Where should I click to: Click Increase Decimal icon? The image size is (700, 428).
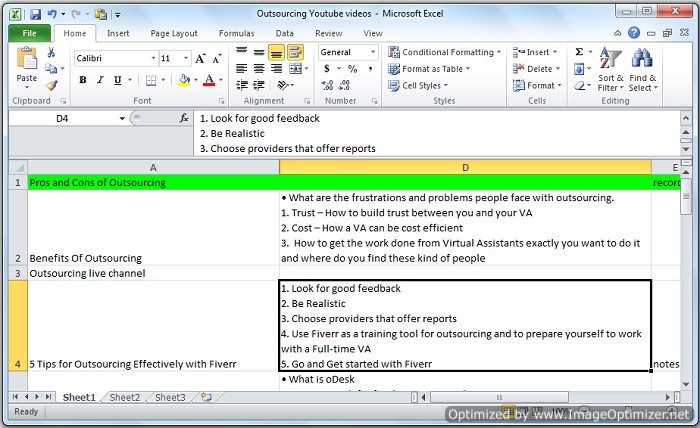point(327,85)
